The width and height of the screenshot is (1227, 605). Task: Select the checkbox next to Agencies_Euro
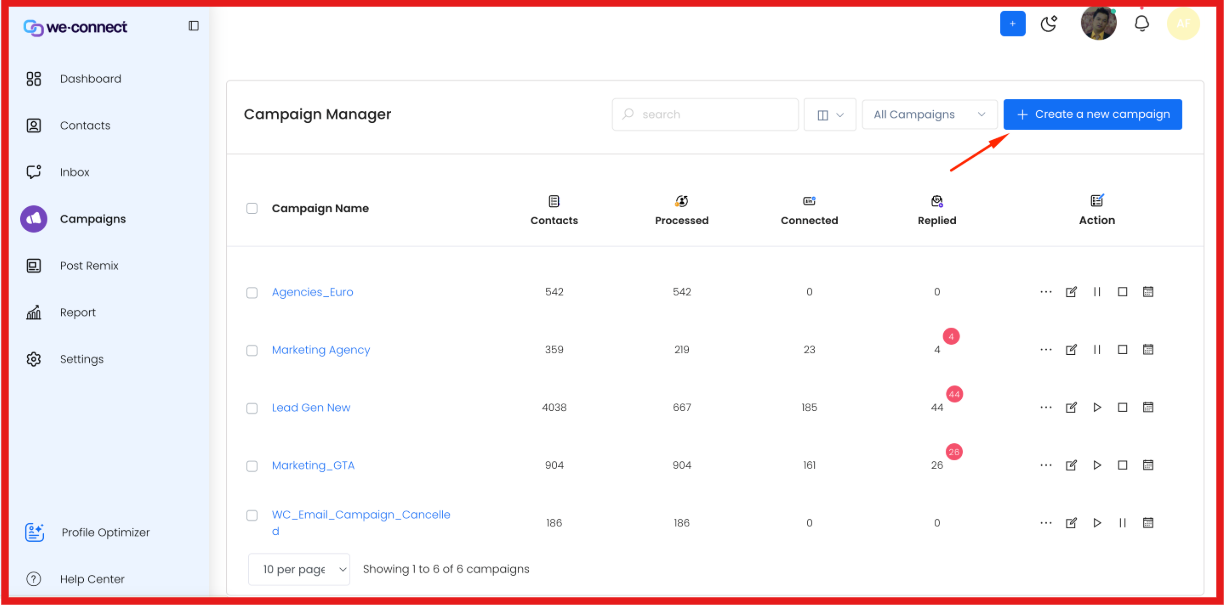click(x=251, y=291)
